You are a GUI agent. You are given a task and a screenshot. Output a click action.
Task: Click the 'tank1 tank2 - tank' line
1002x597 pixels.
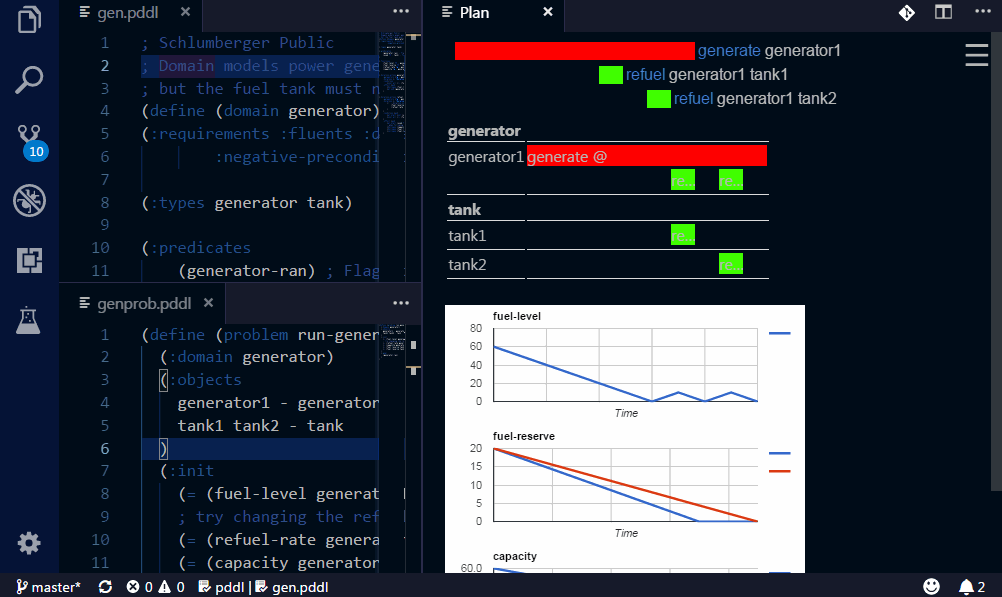pyautogui.click(x=260, y=426)
